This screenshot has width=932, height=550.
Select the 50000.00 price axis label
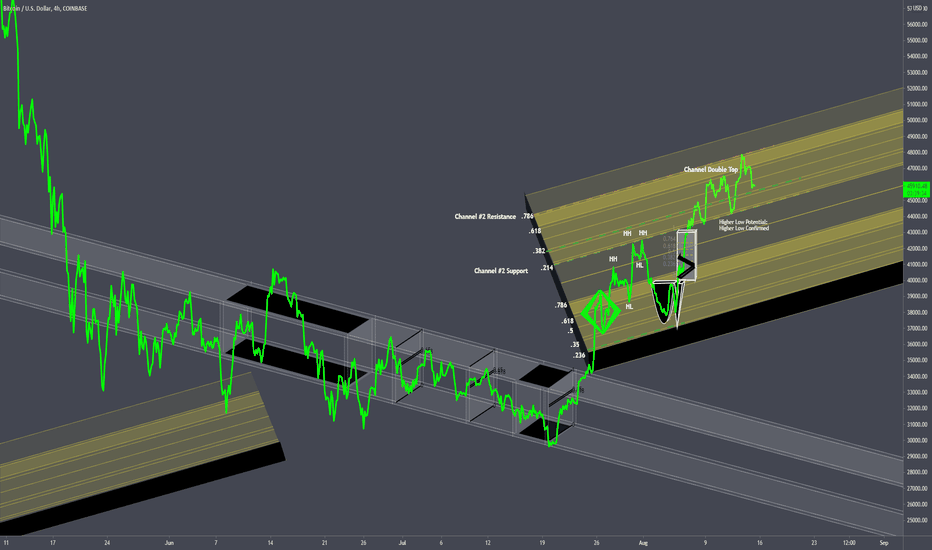click(918, 121)
